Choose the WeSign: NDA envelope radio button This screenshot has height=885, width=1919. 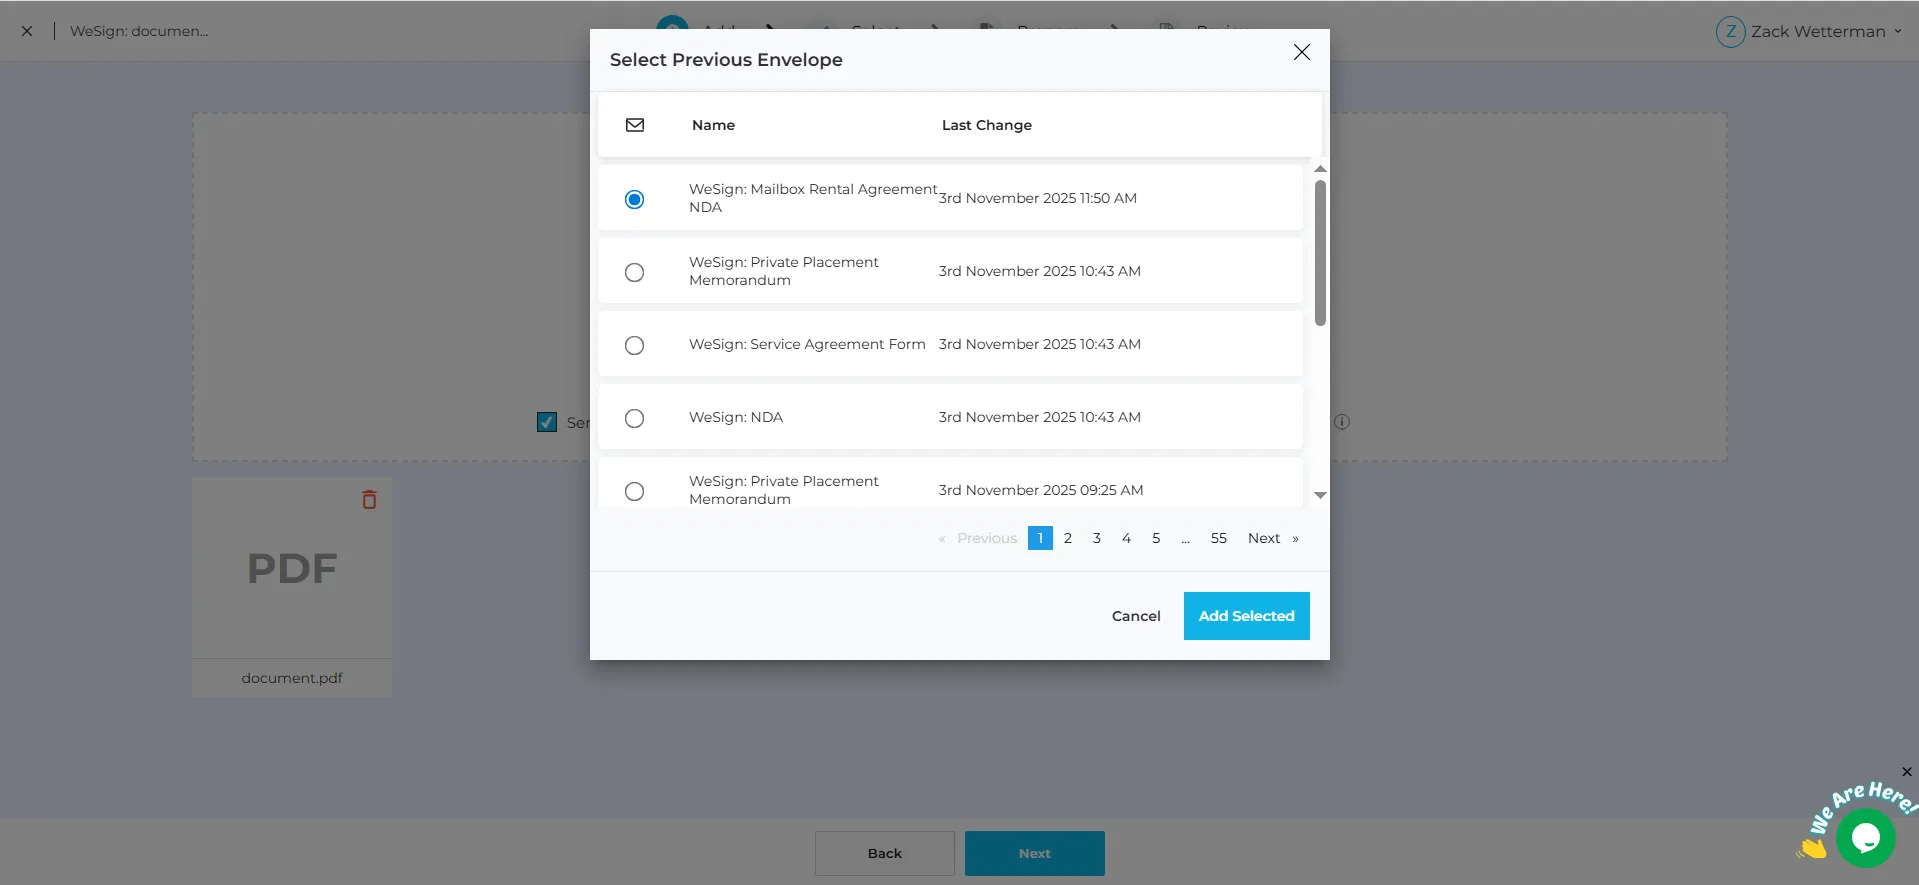[634, 418]
